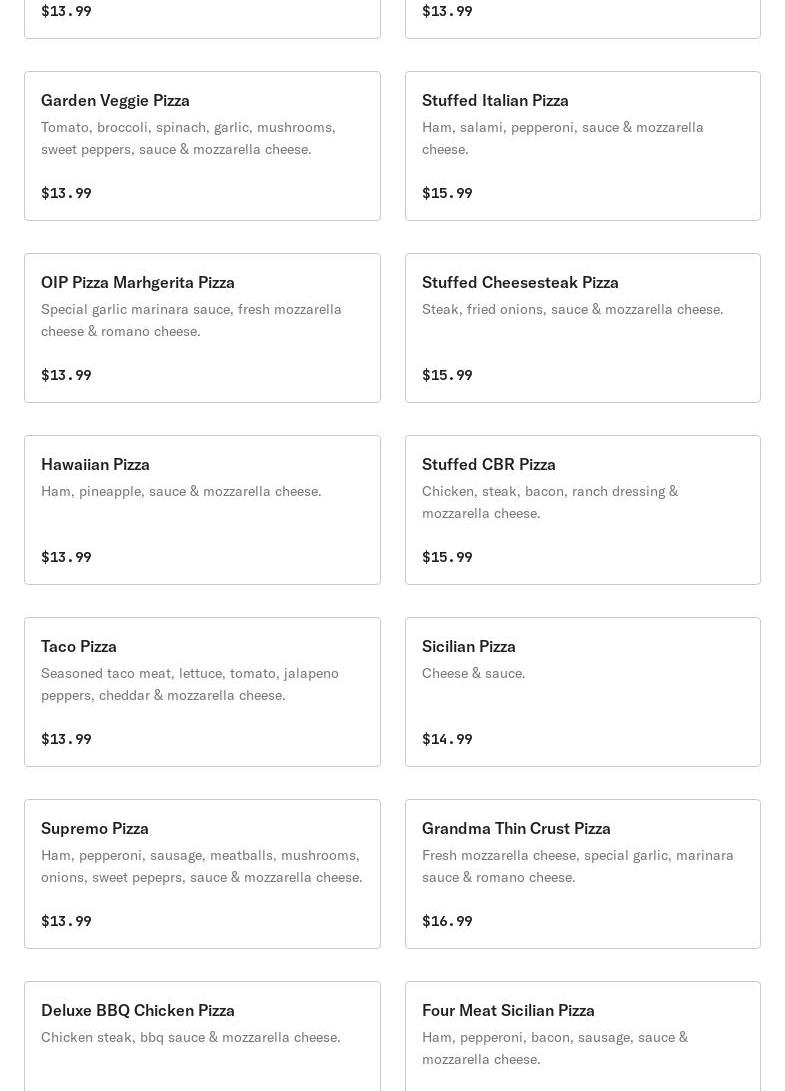Choose Deluxe BBQ Chicken Pizza
This screenshot has height=1091, width=785.
pos(202,1040)
